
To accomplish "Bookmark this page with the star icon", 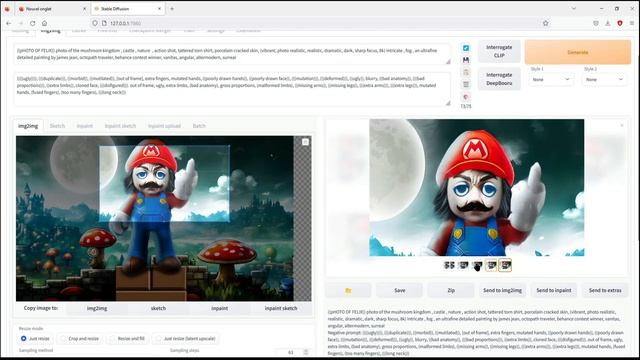I will coord(546,23).
